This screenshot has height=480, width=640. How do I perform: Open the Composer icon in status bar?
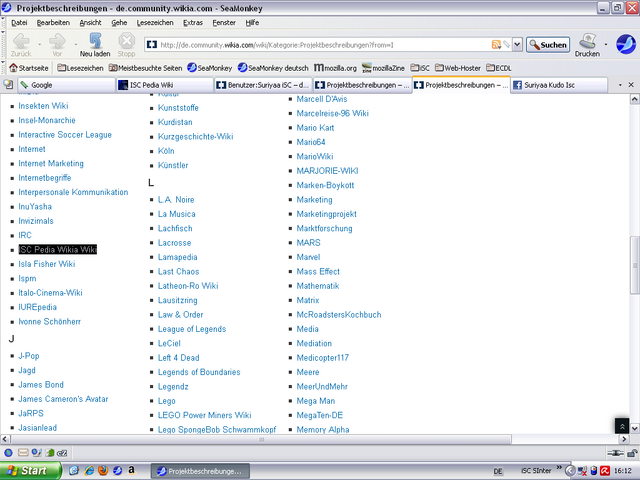click(37, 453)
